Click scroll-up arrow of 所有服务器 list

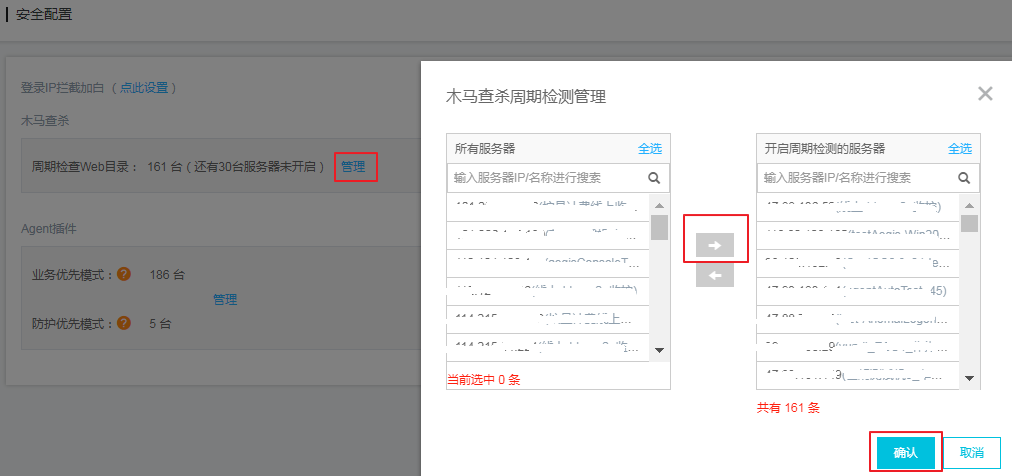tap(659, 206)
